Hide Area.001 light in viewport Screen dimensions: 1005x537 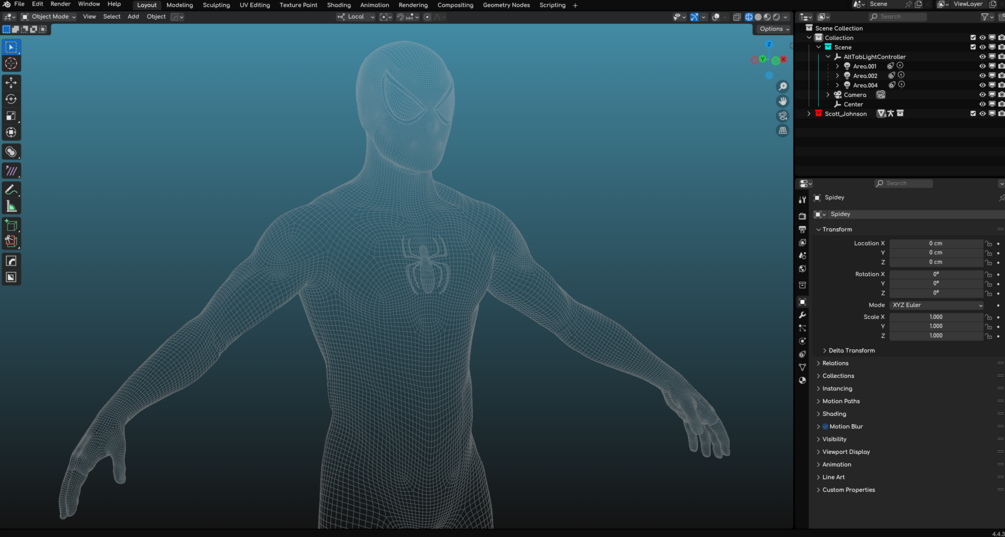coord(982,66)
